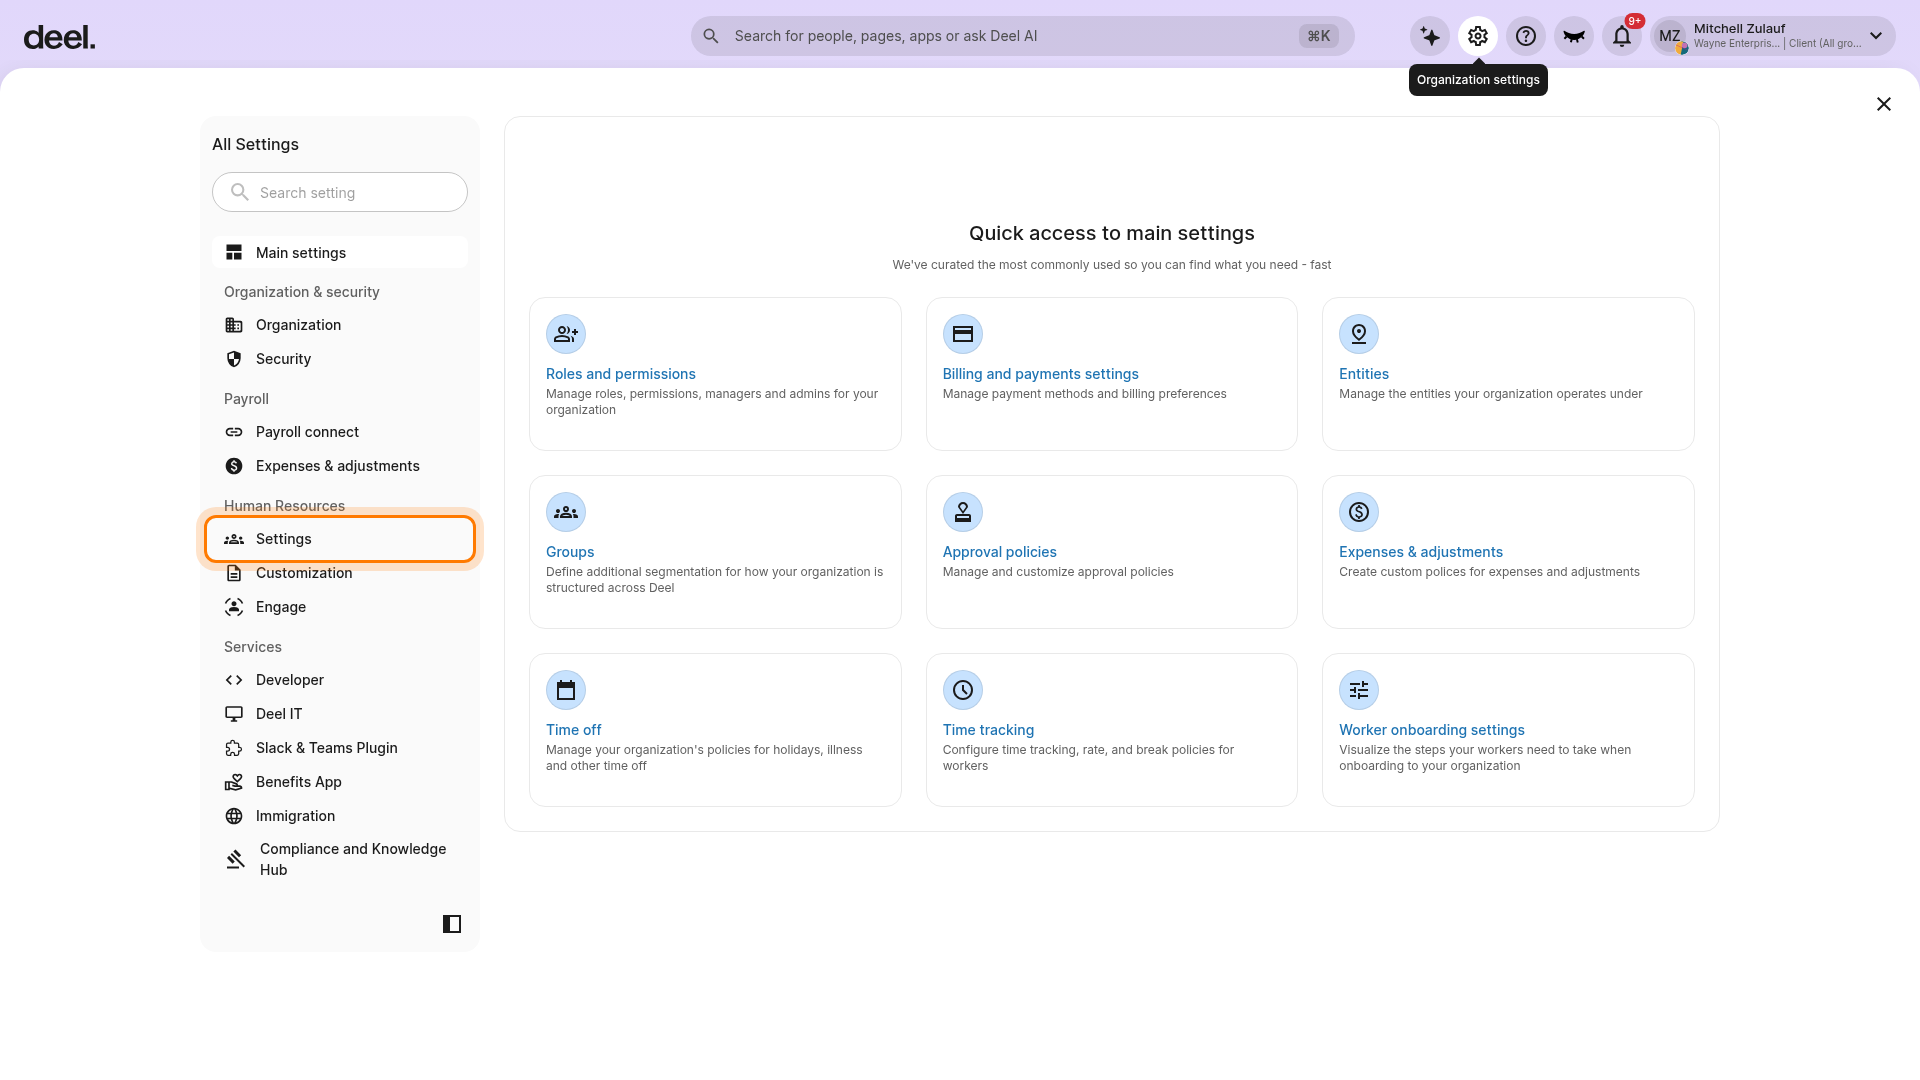Image resolution: width=1920 pixels, height=1080 pixels.
Task: Open Benefits App in sidebar
Action: 340,782
